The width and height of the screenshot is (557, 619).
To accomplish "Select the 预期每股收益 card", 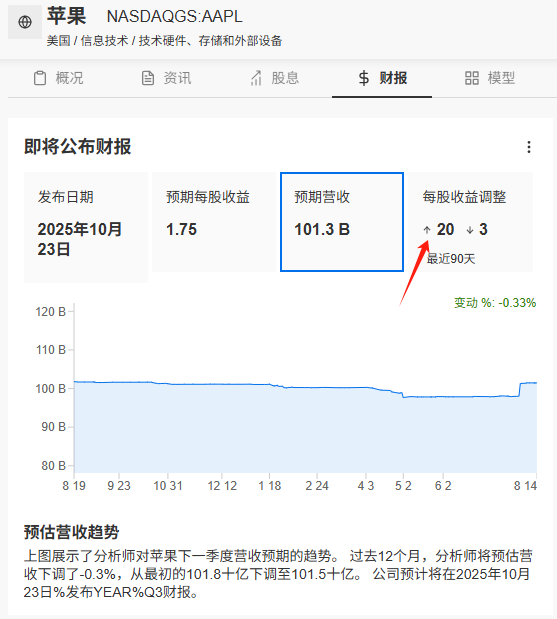I will point(214,222).
